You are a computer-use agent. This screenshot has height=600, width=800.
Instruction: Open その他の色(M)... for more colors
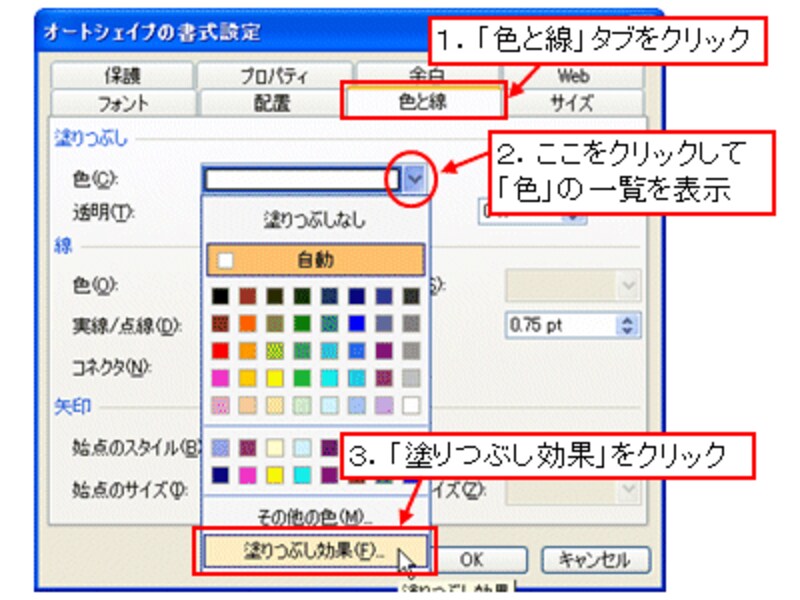(315, 517)
